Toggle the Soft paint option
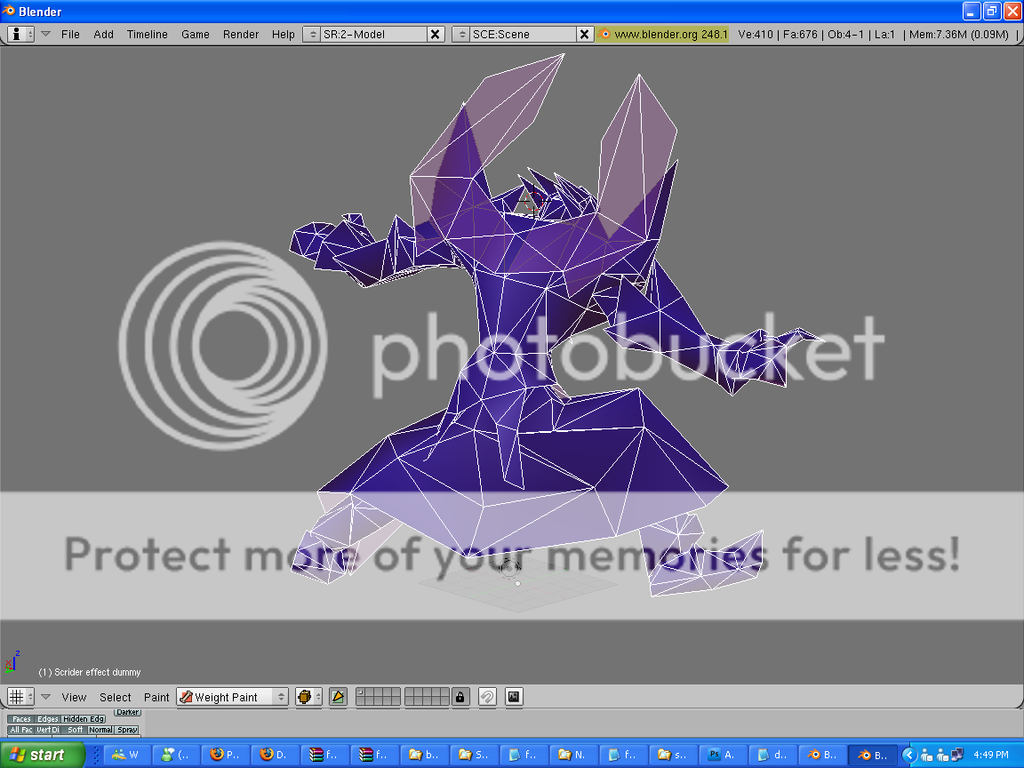Viewport: 1024px width, 768px height. (75, 730)
